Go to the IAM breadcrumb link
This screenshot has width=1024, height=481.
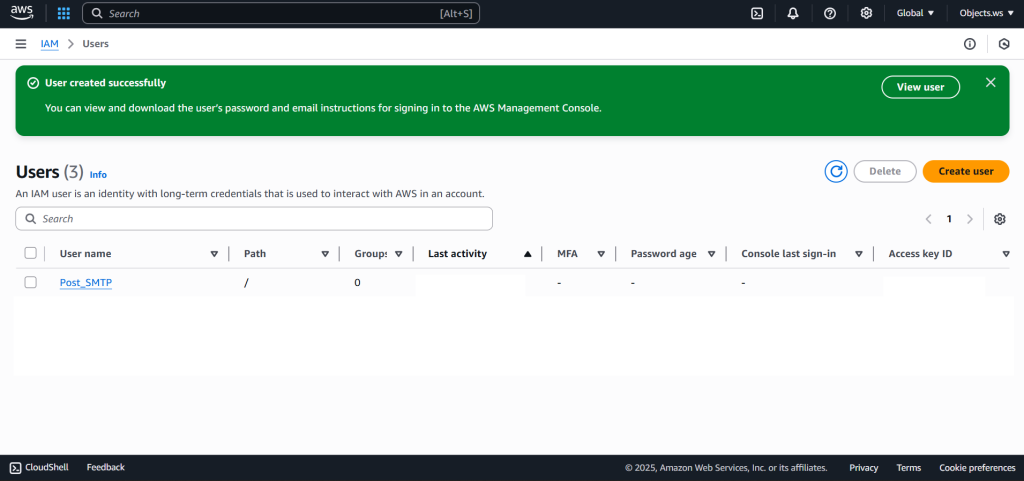49,44
